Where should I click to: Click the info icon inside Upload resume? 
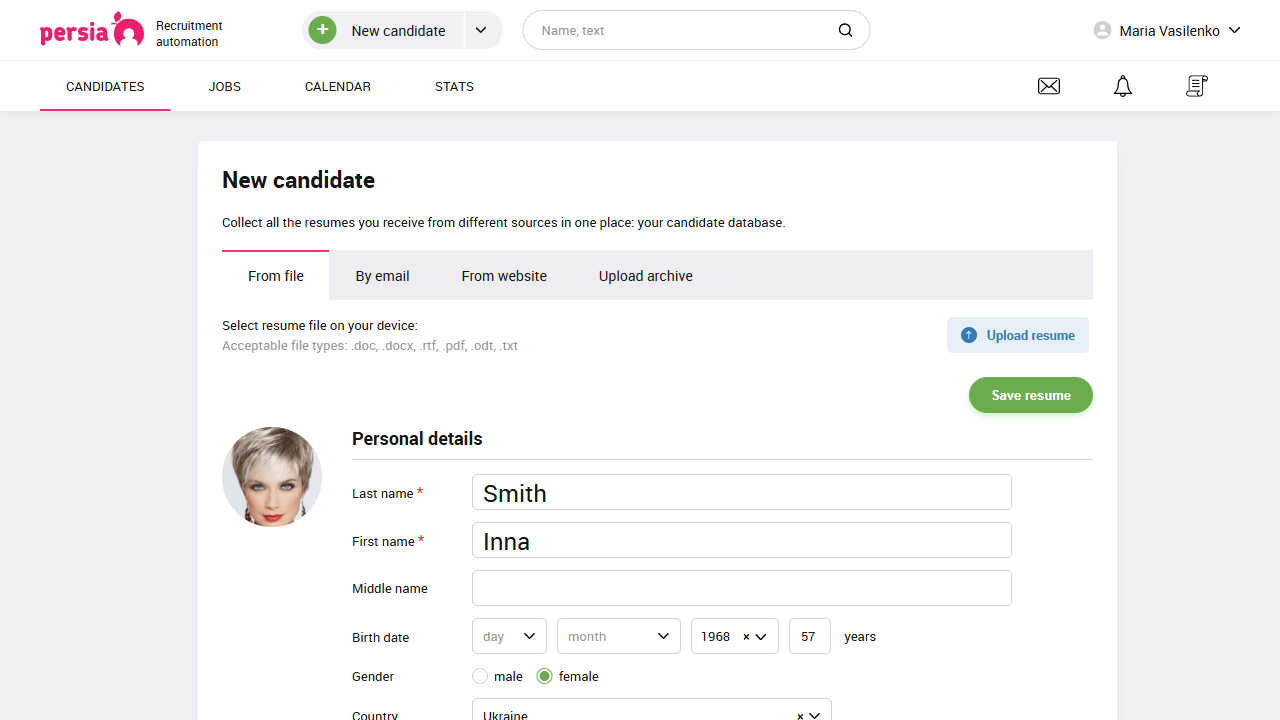click(x=969, y=335)
